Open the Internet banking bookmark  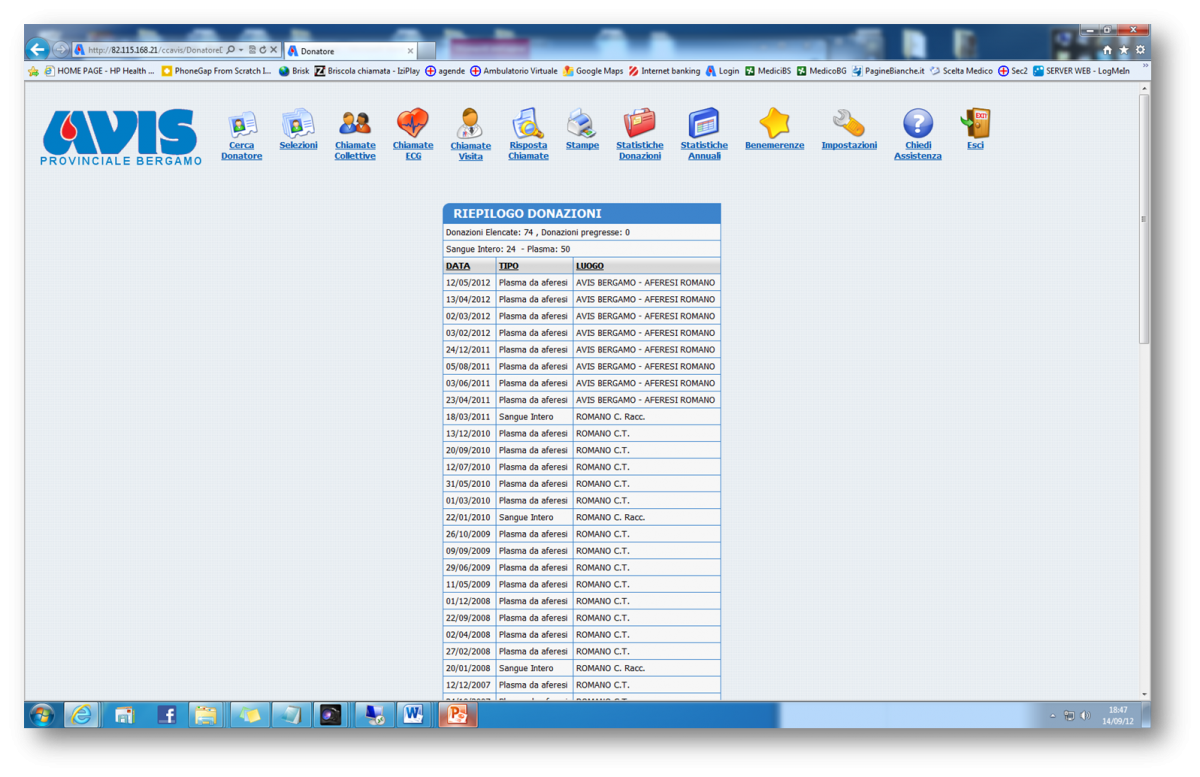pos(664,71)
